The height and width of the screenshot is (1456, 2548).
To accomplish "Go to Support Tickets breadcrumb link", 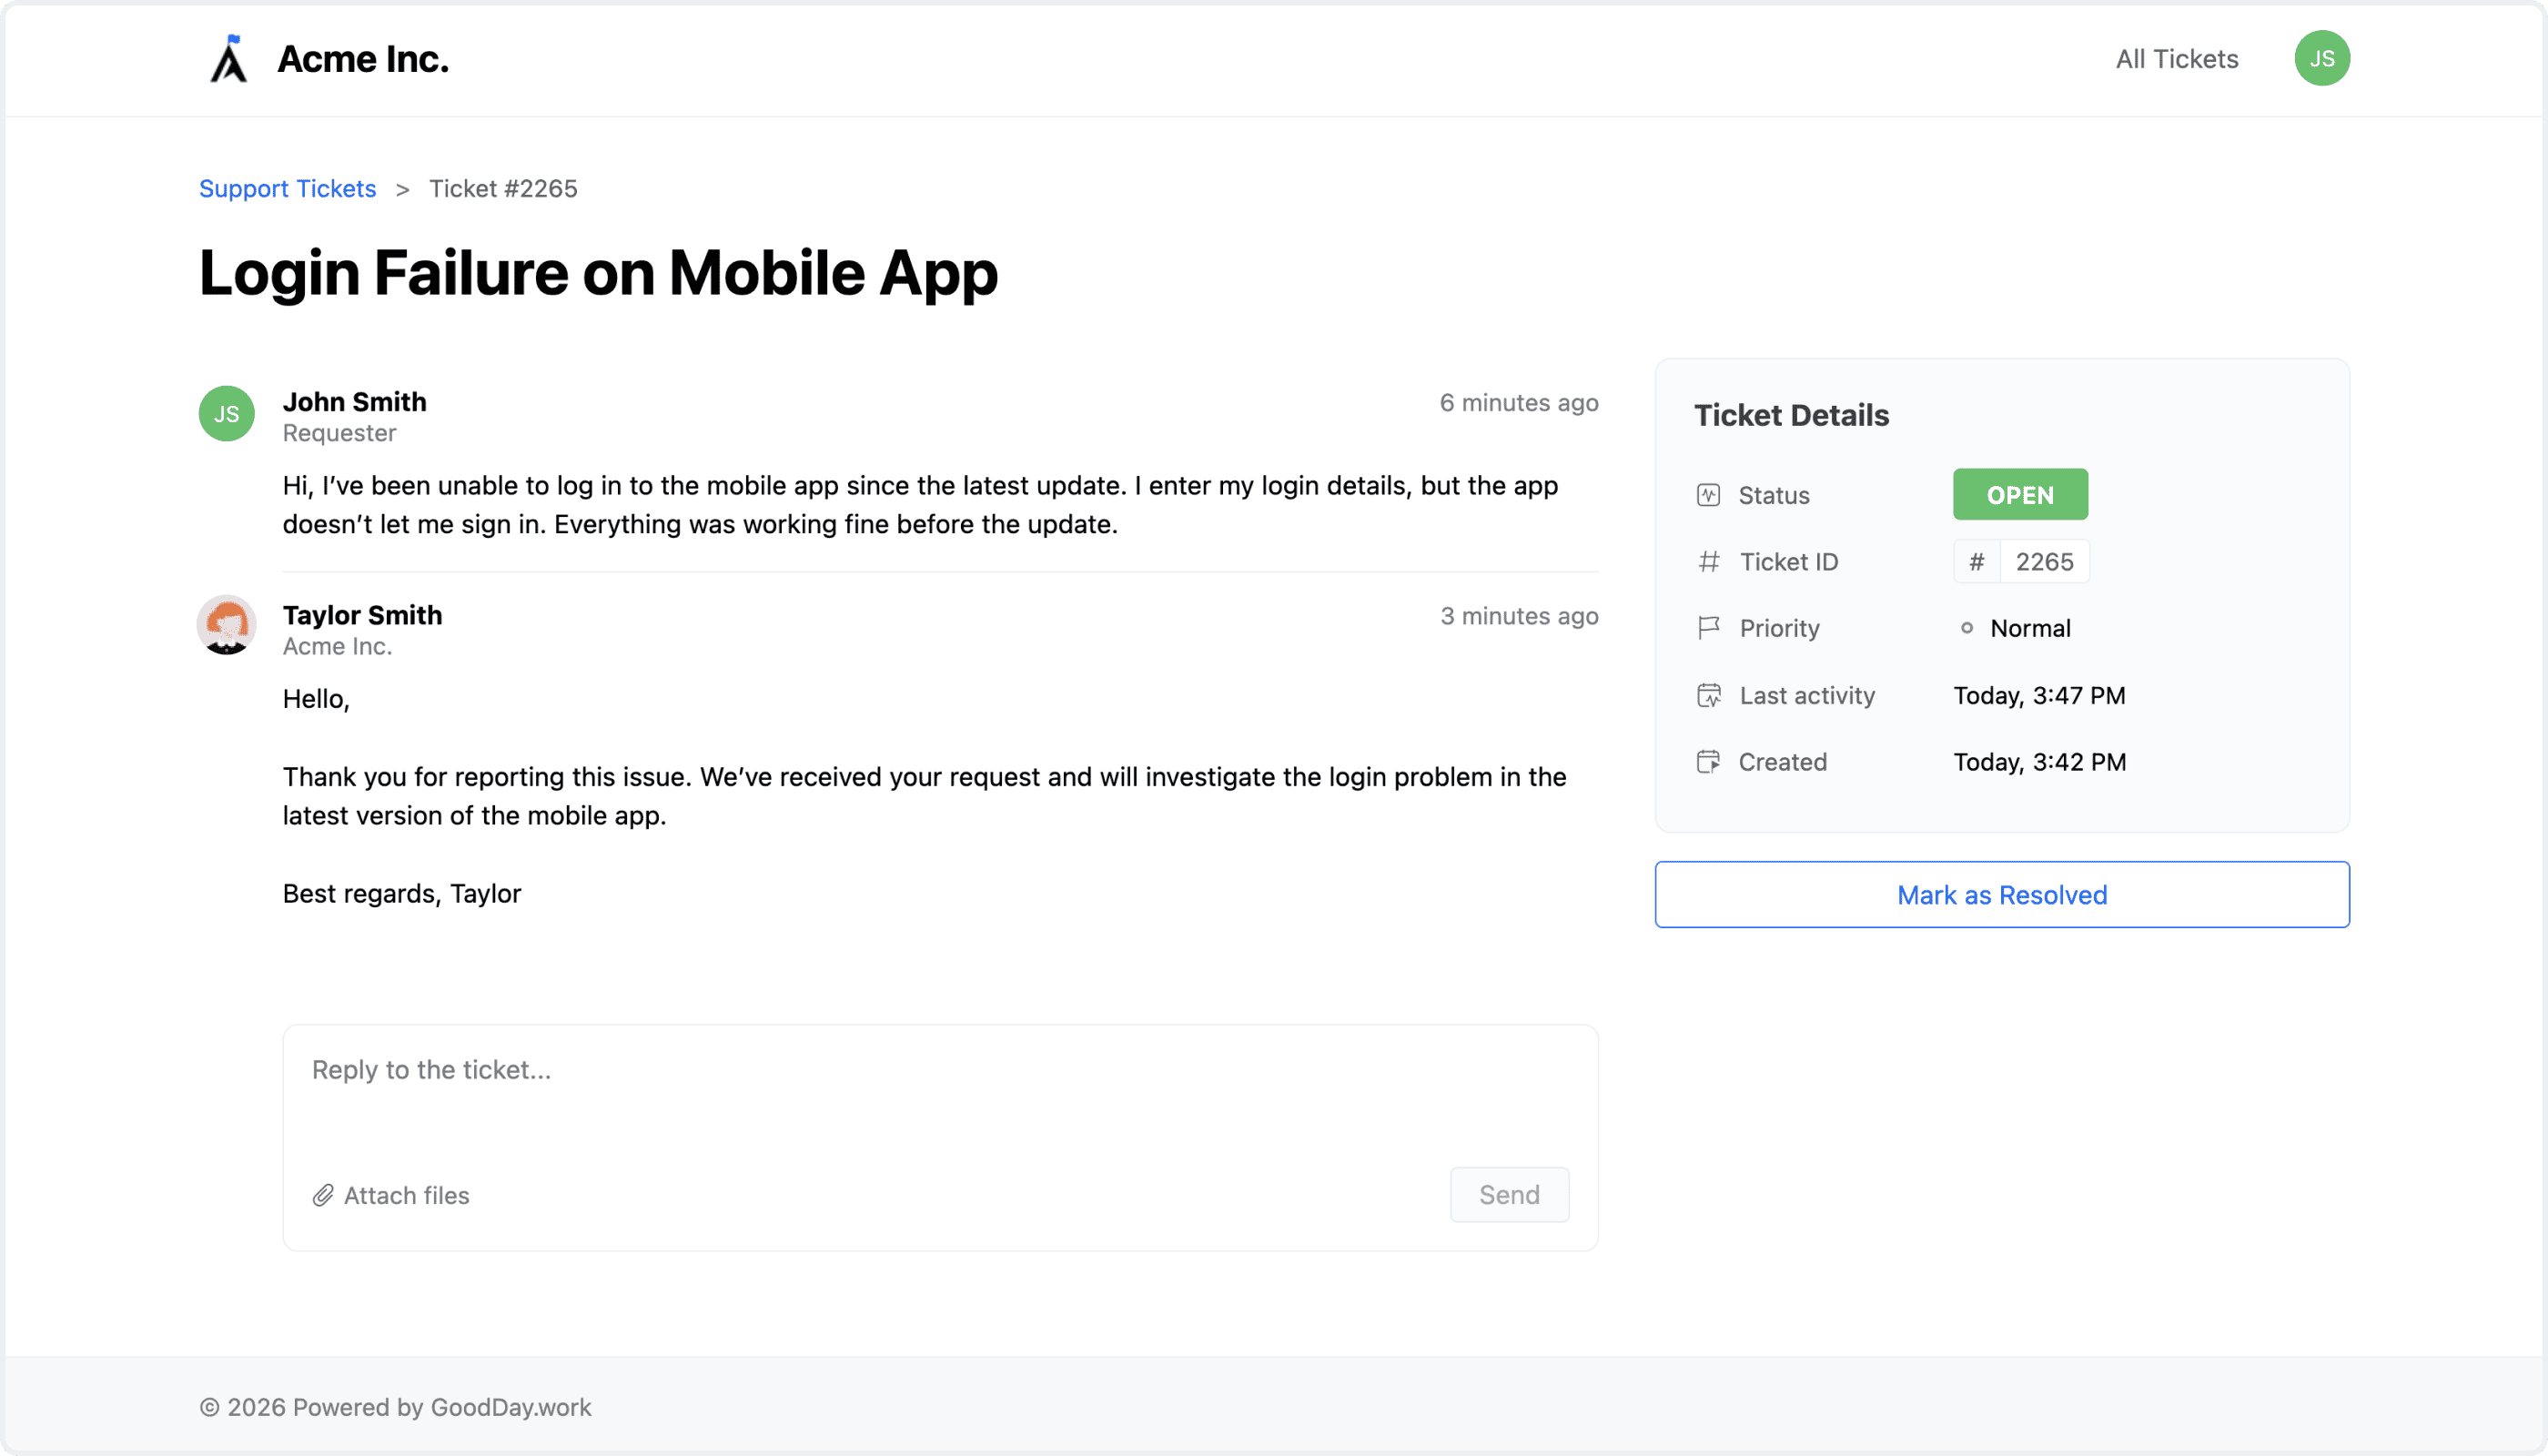I will coord(287,188).
